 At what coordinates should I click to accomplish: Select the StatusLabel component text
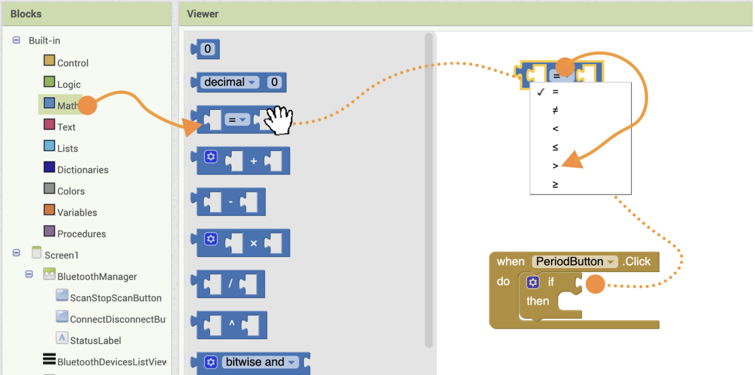click(x=95, y=341)
